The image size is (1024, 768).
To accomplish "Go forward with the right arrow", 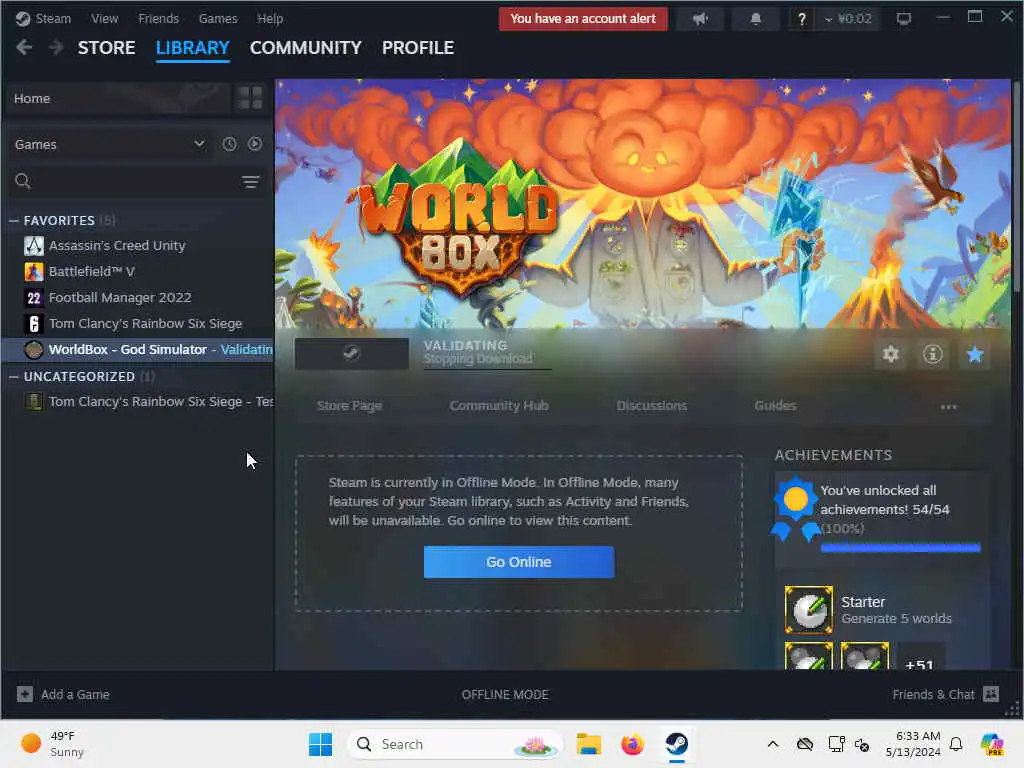I will pyautogui.click(x=56, y=48).
